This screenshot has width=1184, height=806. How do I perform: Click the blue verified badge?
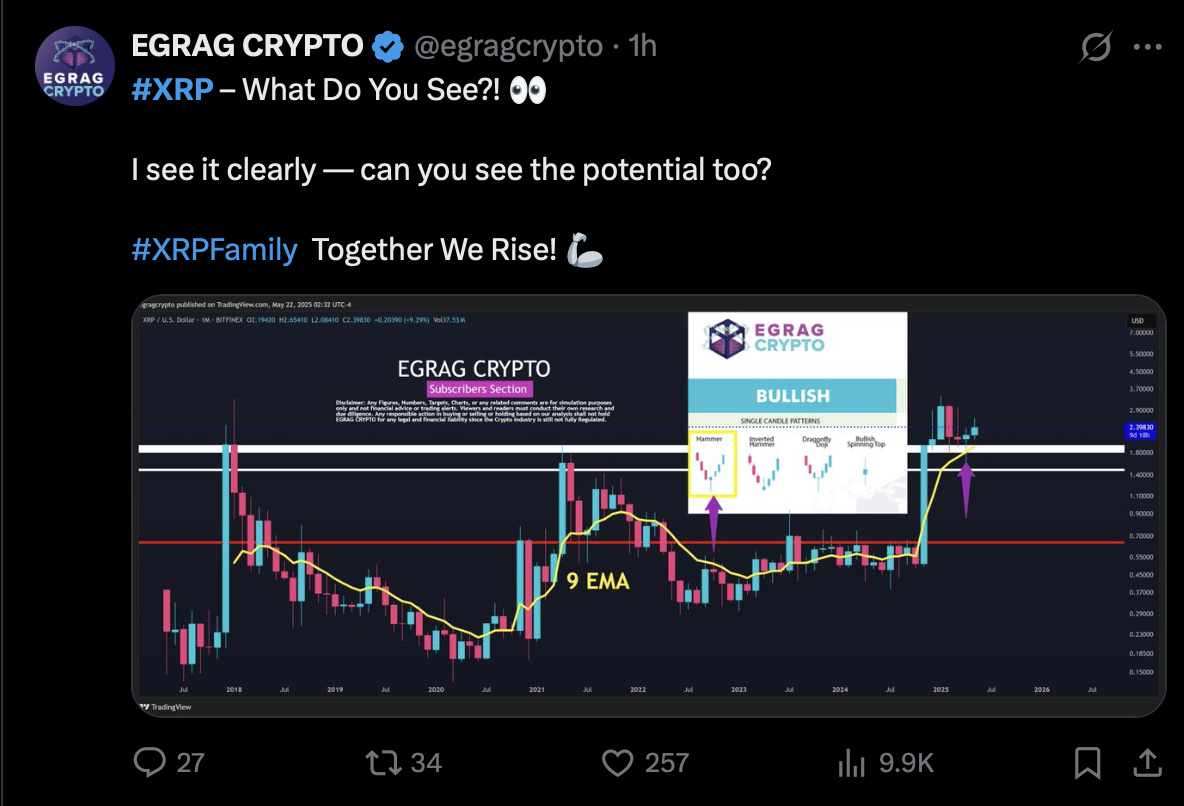tap(388, 47)
